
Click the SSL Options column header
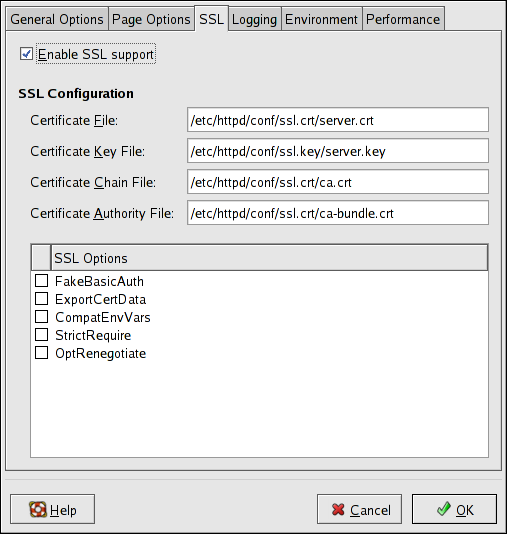click(x=269, y=258)
